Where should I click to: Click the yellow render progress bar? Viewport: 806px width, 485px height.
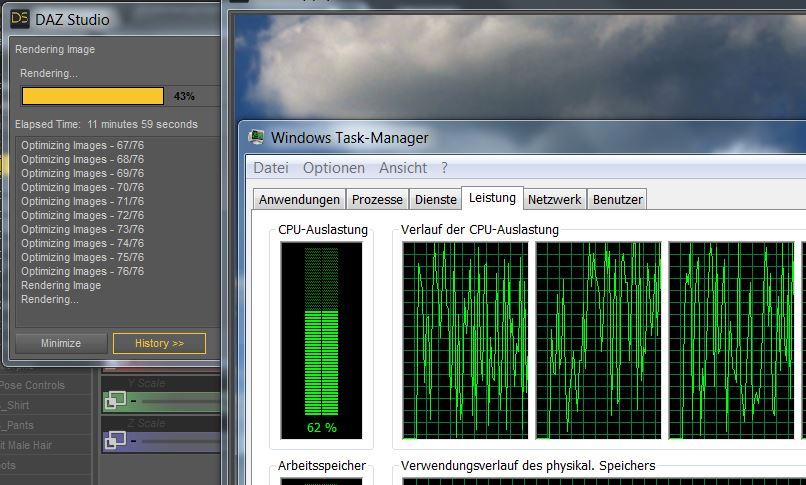(93, 96)
